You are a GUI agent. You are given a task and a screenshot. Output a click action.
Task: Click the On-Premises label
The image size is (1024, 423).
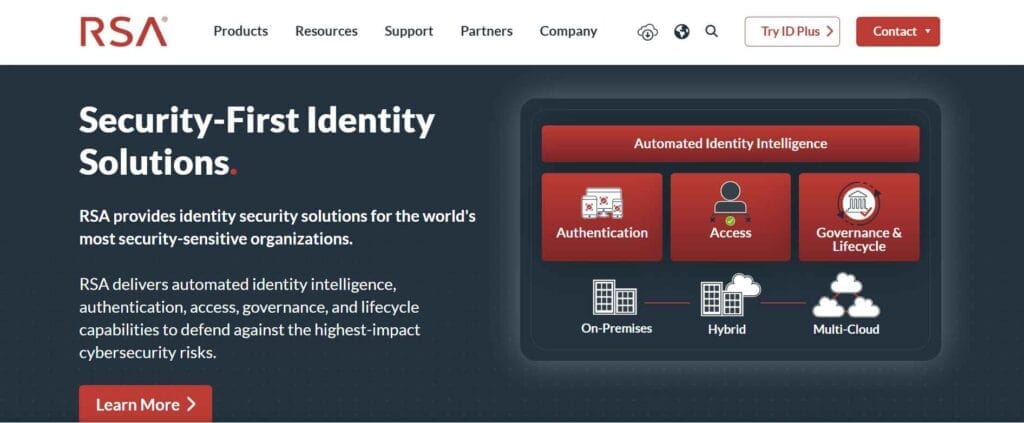(616, 328)
